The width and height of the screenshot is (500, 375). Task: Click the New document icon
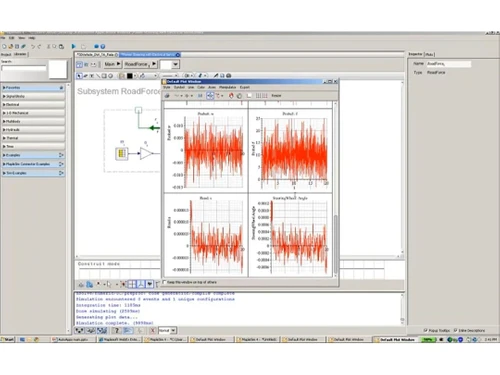(x=4, y=46)
